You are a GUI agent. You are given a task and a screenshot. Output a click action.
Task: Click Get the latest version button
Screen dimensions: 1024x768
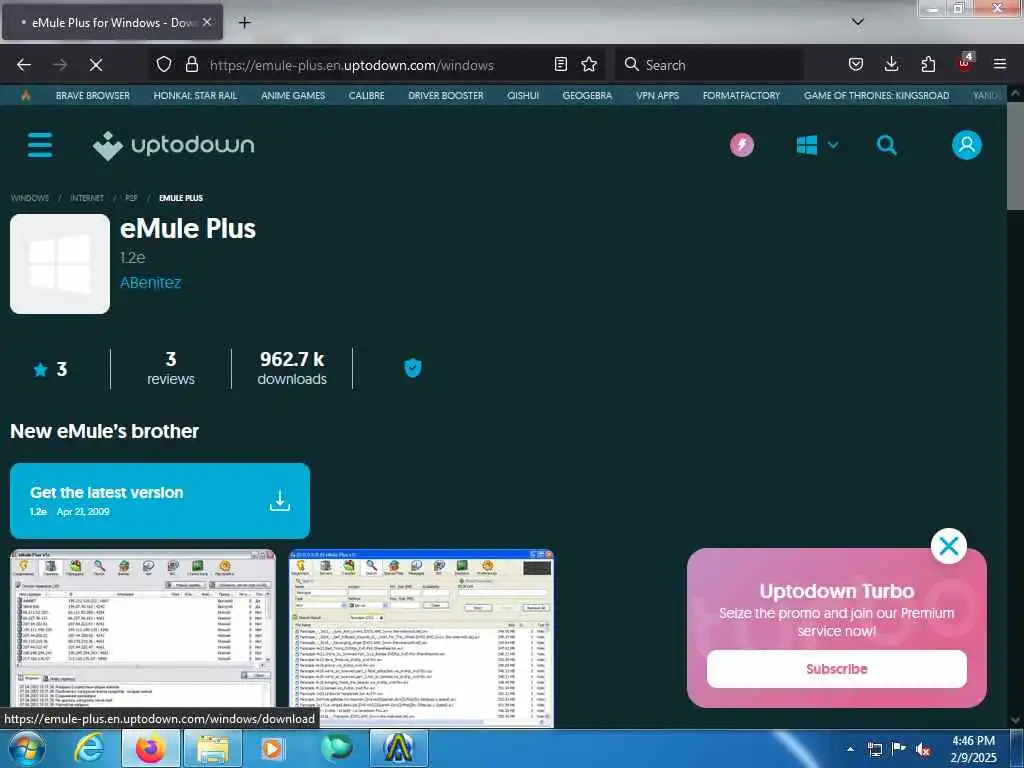[x=160, y=501]
